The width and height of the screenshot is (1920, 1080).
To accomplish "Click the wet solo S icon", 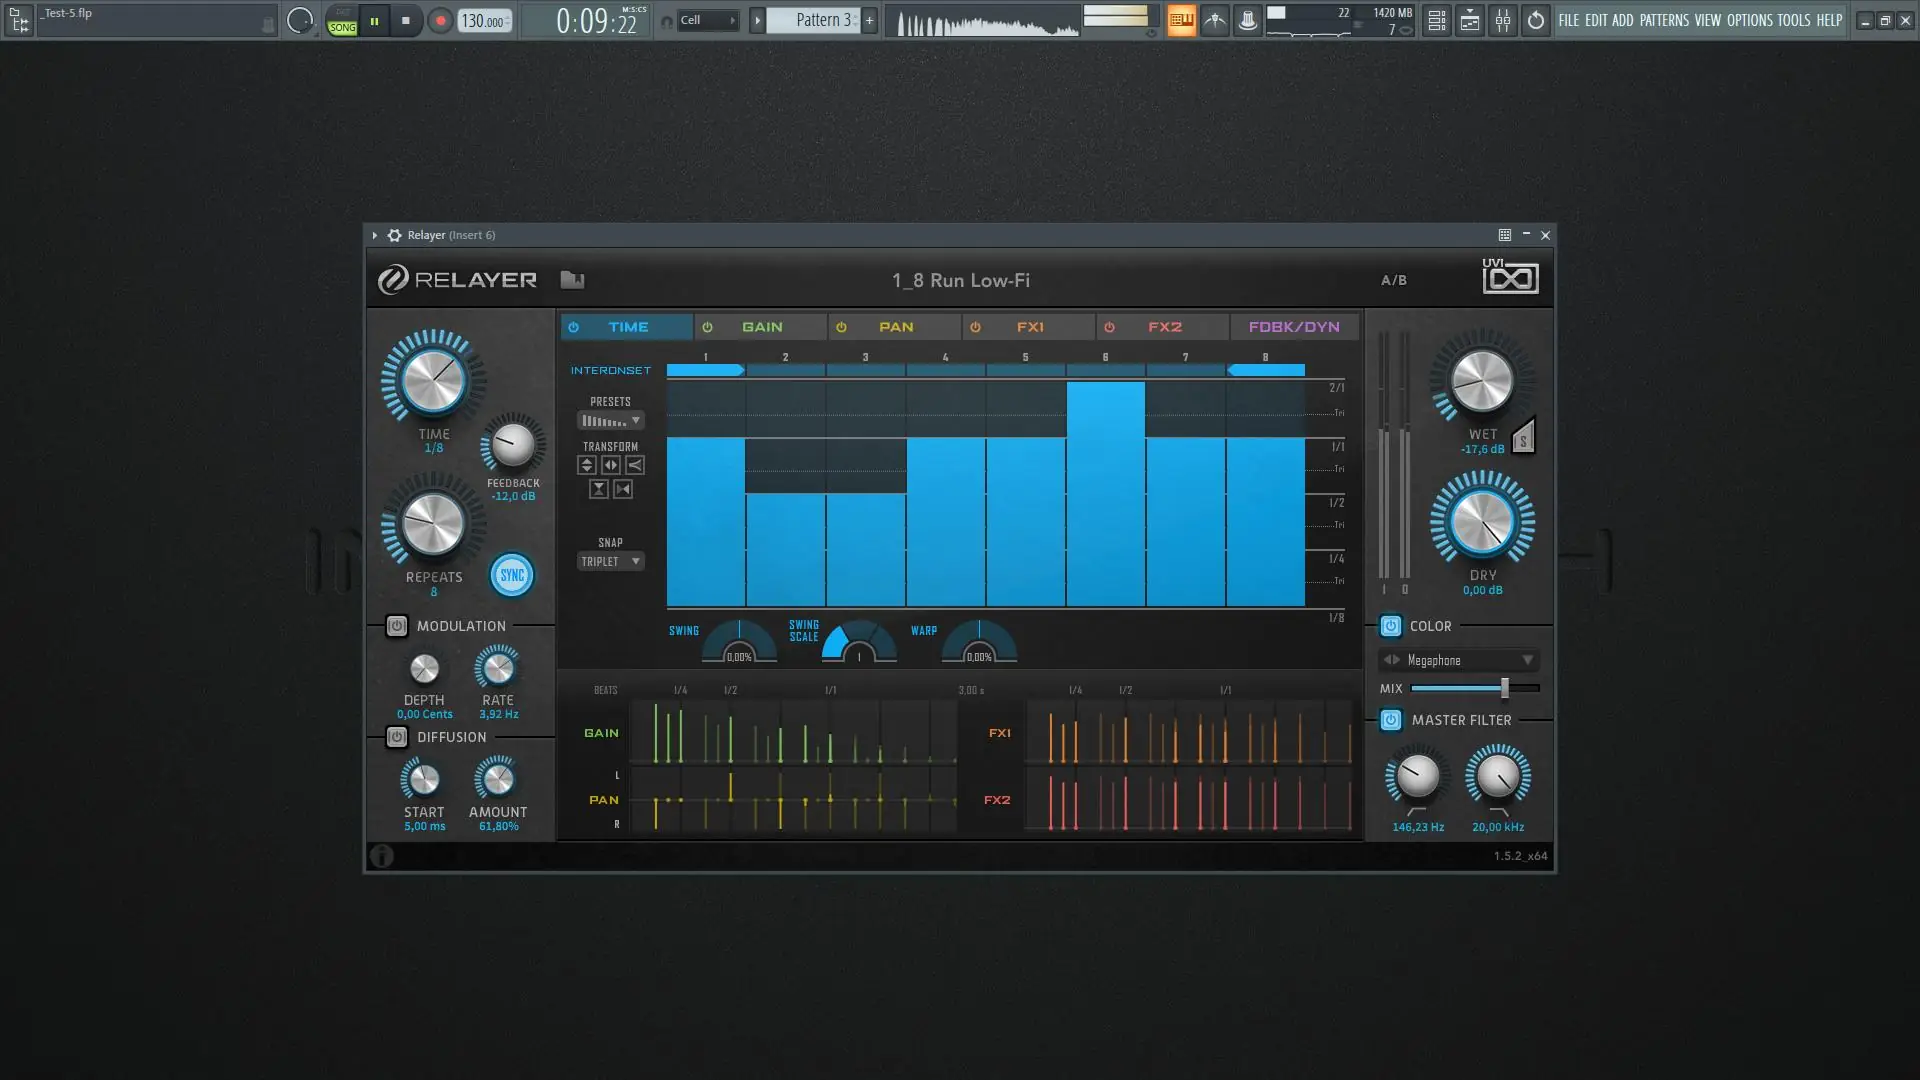I will tap(1523, 439).
